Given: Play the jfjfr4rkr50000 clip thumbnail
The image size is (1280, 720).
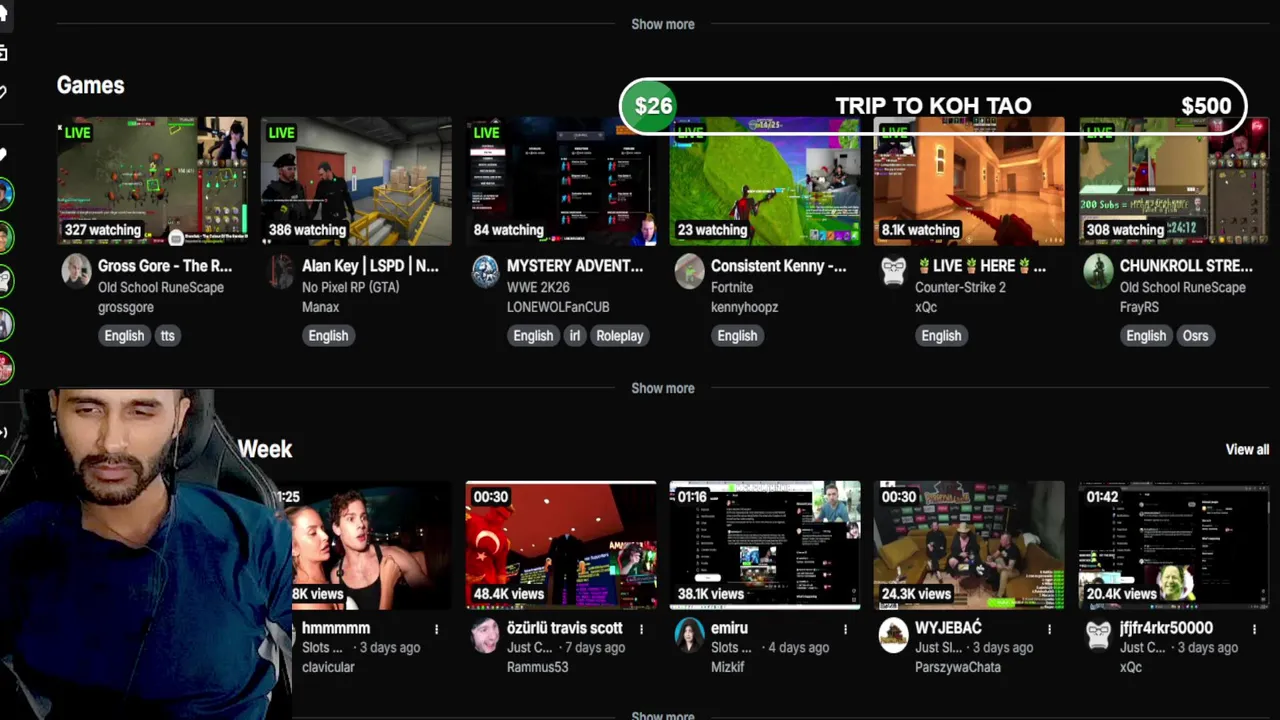Looking at the screenshot, I should tap(1173, 545).
